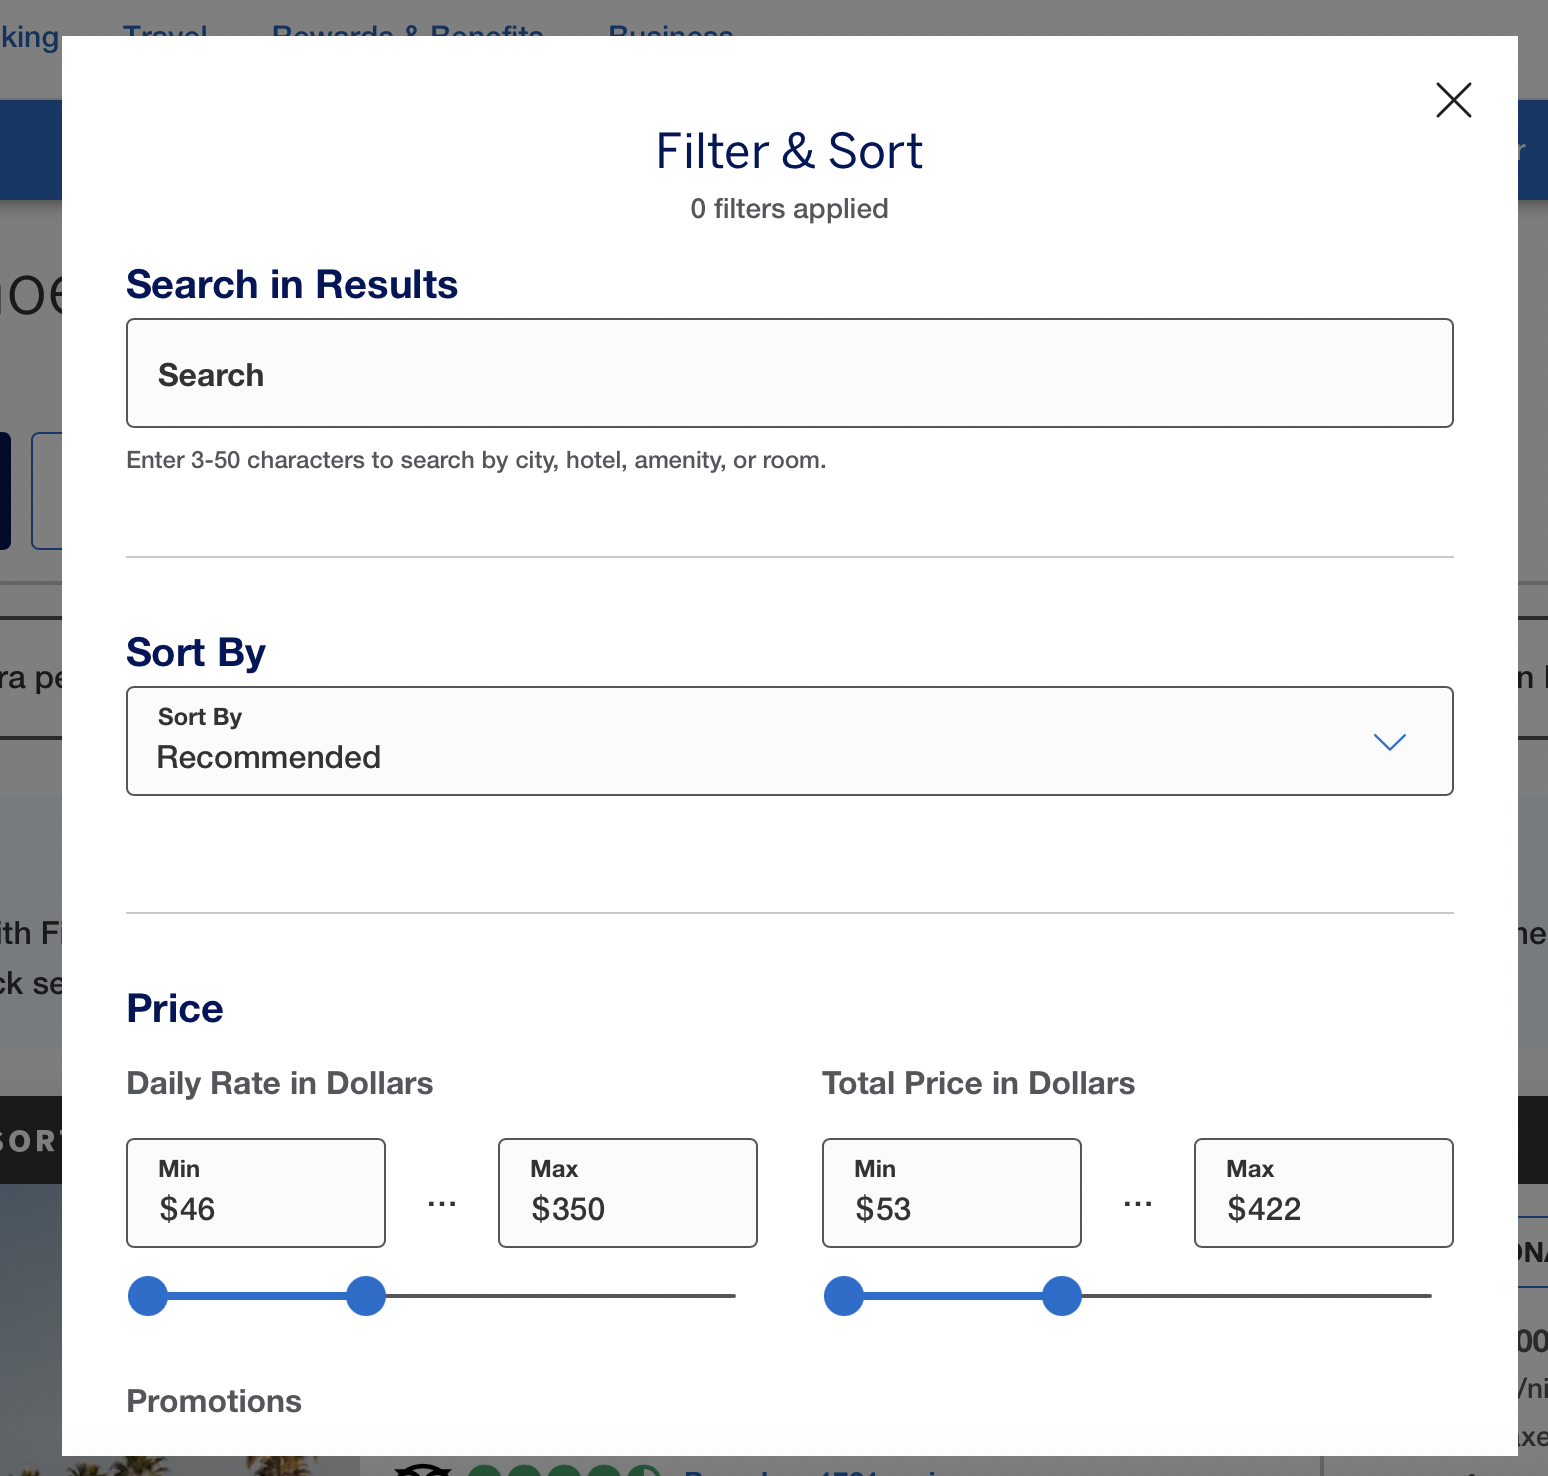This screenshot has height=1476, width=1548.
Task: Open the Sort By Recommended dropdown
Action: click(x=789, y=741)
